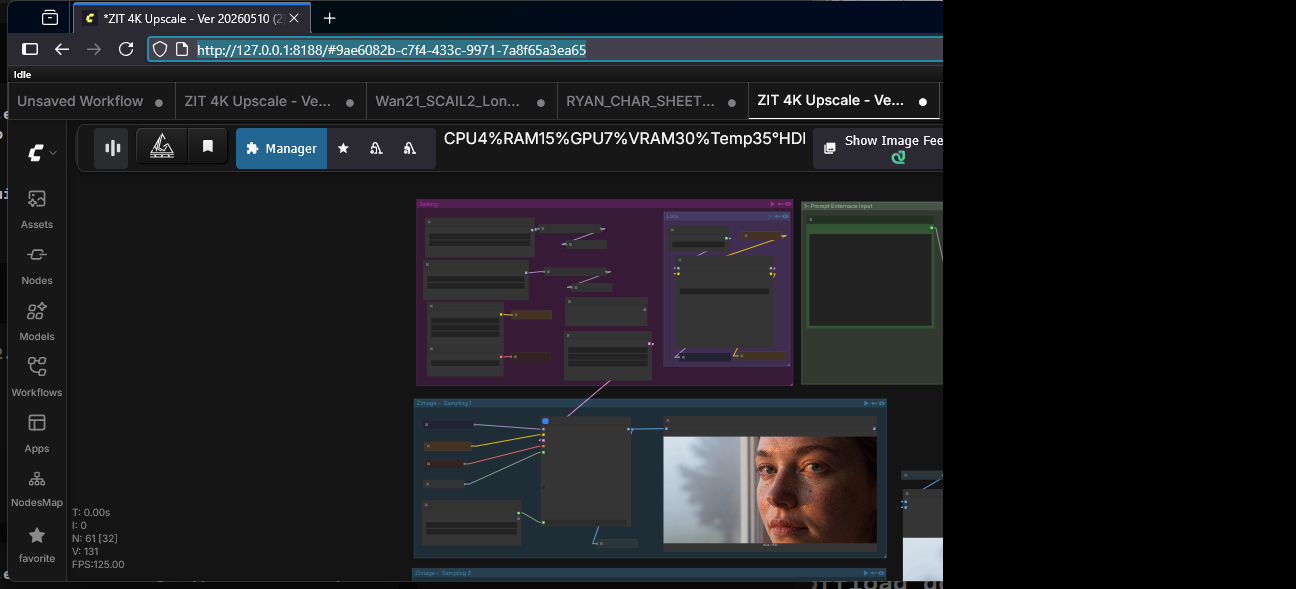Run the Setting group with its play icon
The image size is (1296, 589).
pos(772,204)
